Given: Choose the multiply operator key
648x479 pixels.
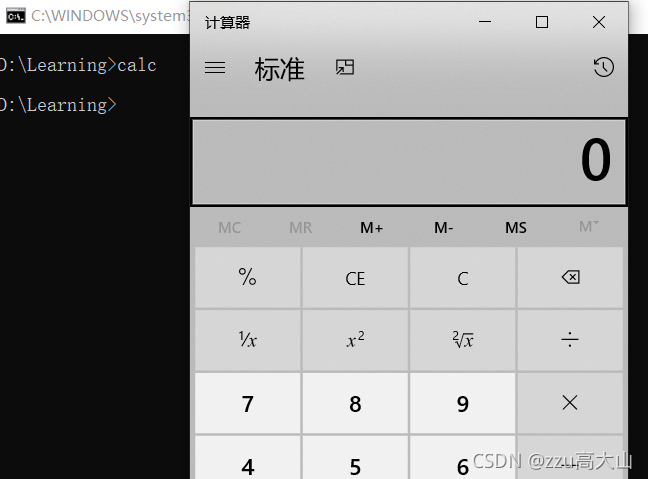Looking at the screenshot, I should (x=570, y=403).
